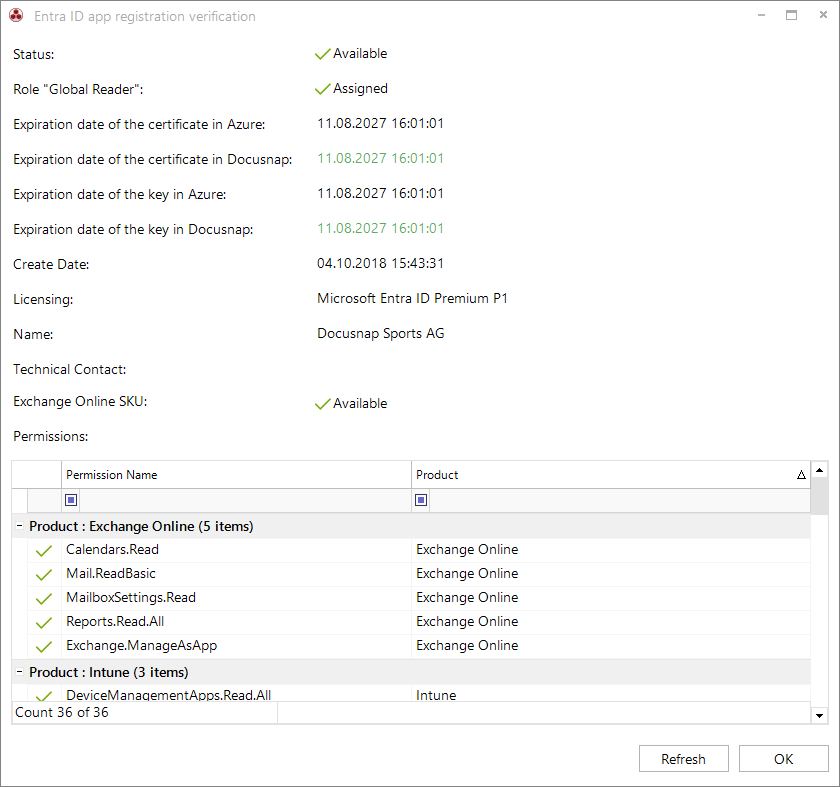The image size is (840, 787).
Task: Click the certificate expiration date in Docusnap value
Action: click(380, 159)
